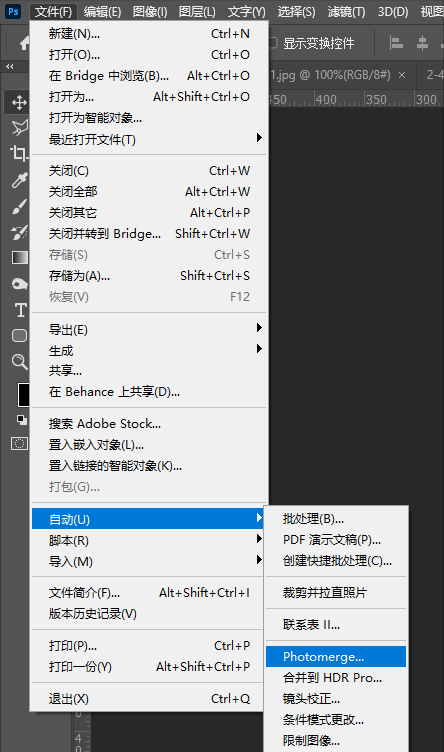The height and width of the screenshot is (752, 444).
Task: Select the Brush tool
Action: (19, 207)
